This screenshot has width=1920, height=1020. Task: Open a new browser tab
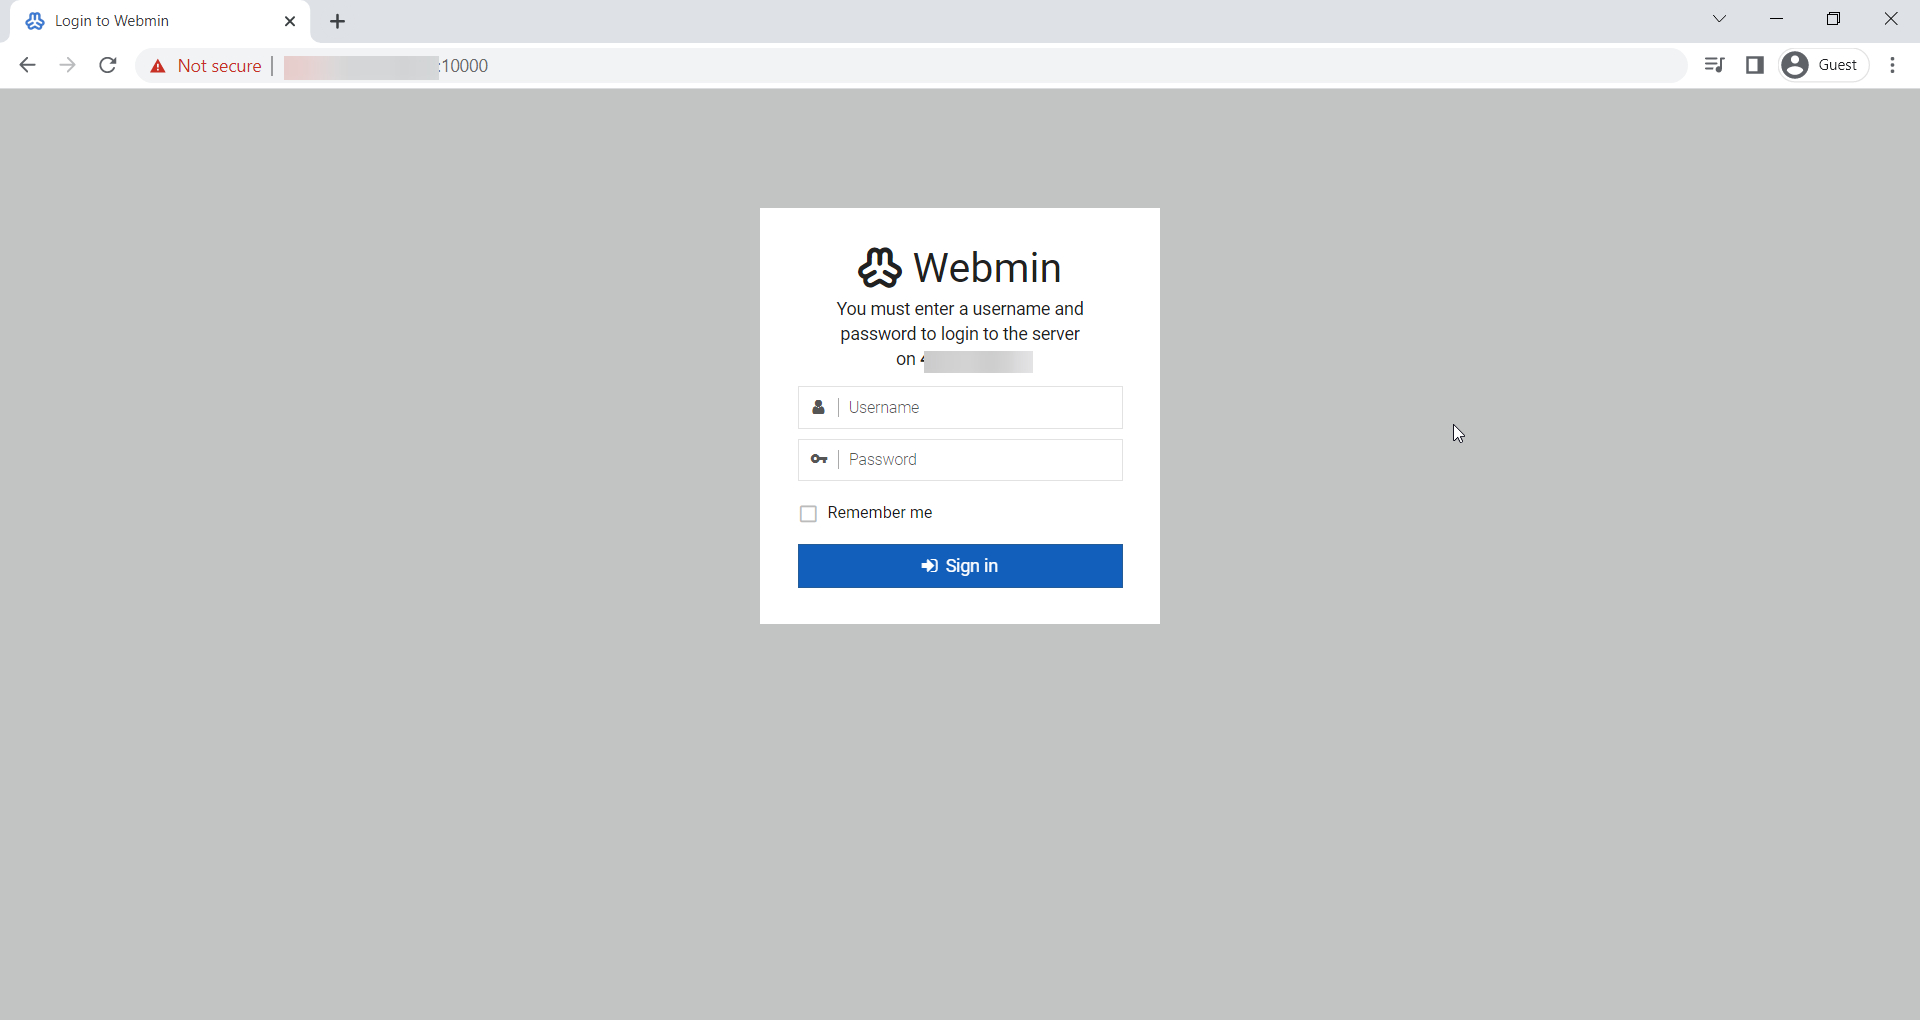pos(338,22)
